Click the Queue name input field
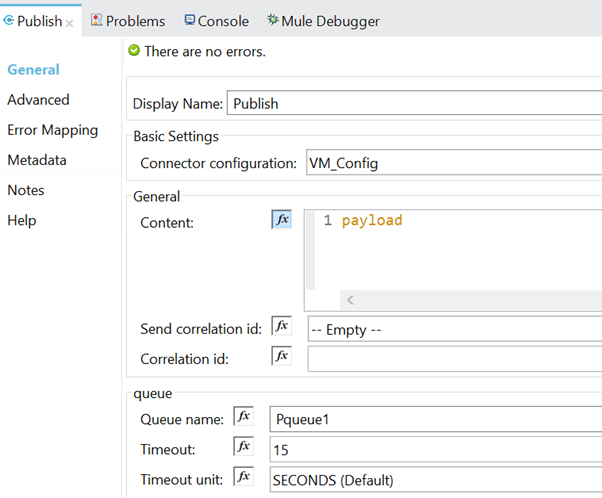 coord(436,420)
